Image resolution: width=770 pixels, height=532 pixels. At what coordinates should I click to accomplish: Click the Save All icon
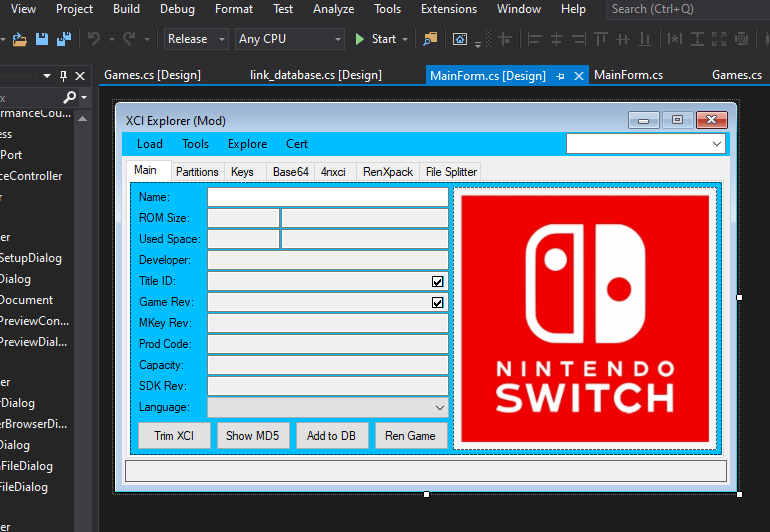[64, 39]
